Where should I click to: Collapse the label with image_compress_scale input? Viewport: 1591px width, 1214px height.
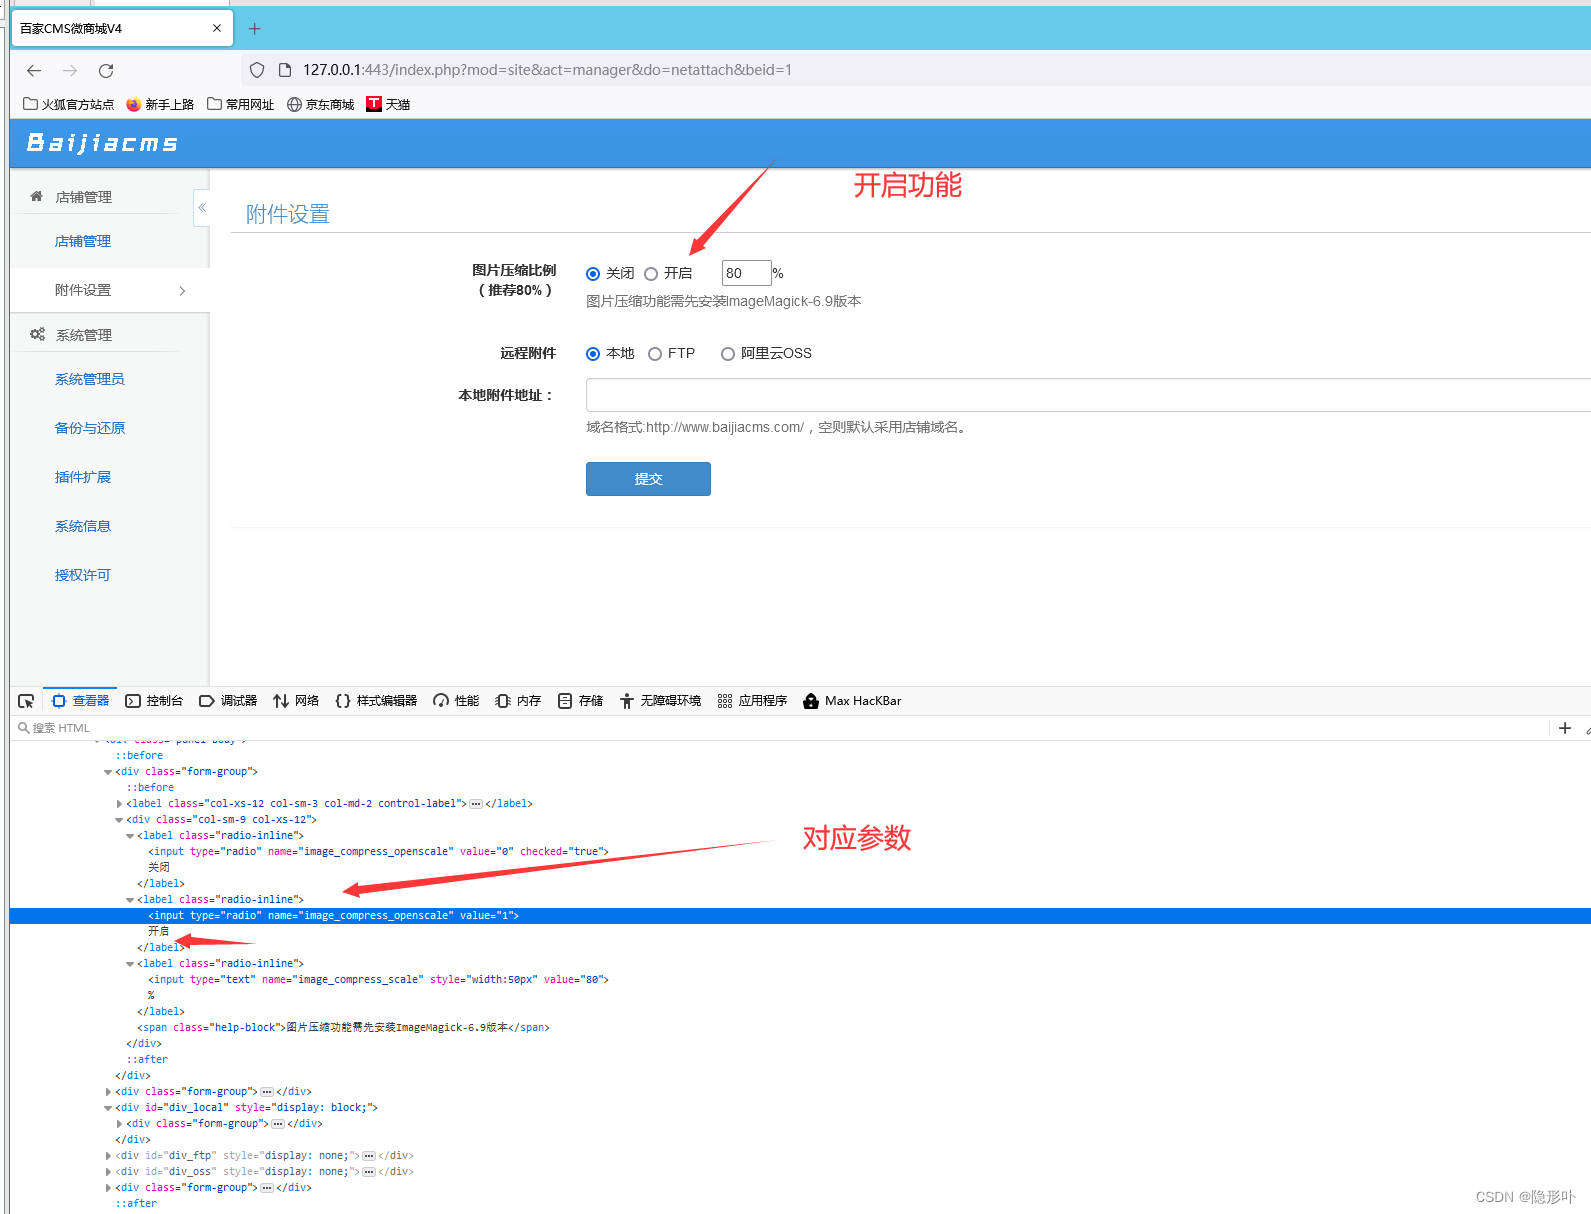coord(130,964)
